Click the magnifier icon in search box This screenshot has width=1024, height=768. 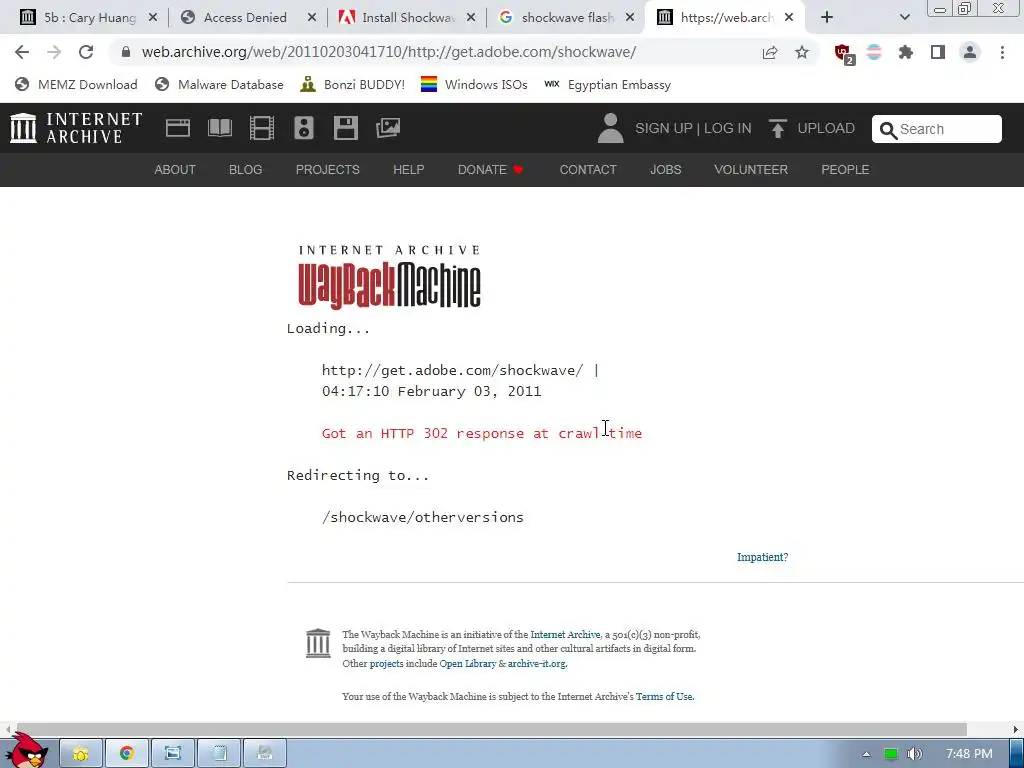point(888,130)
